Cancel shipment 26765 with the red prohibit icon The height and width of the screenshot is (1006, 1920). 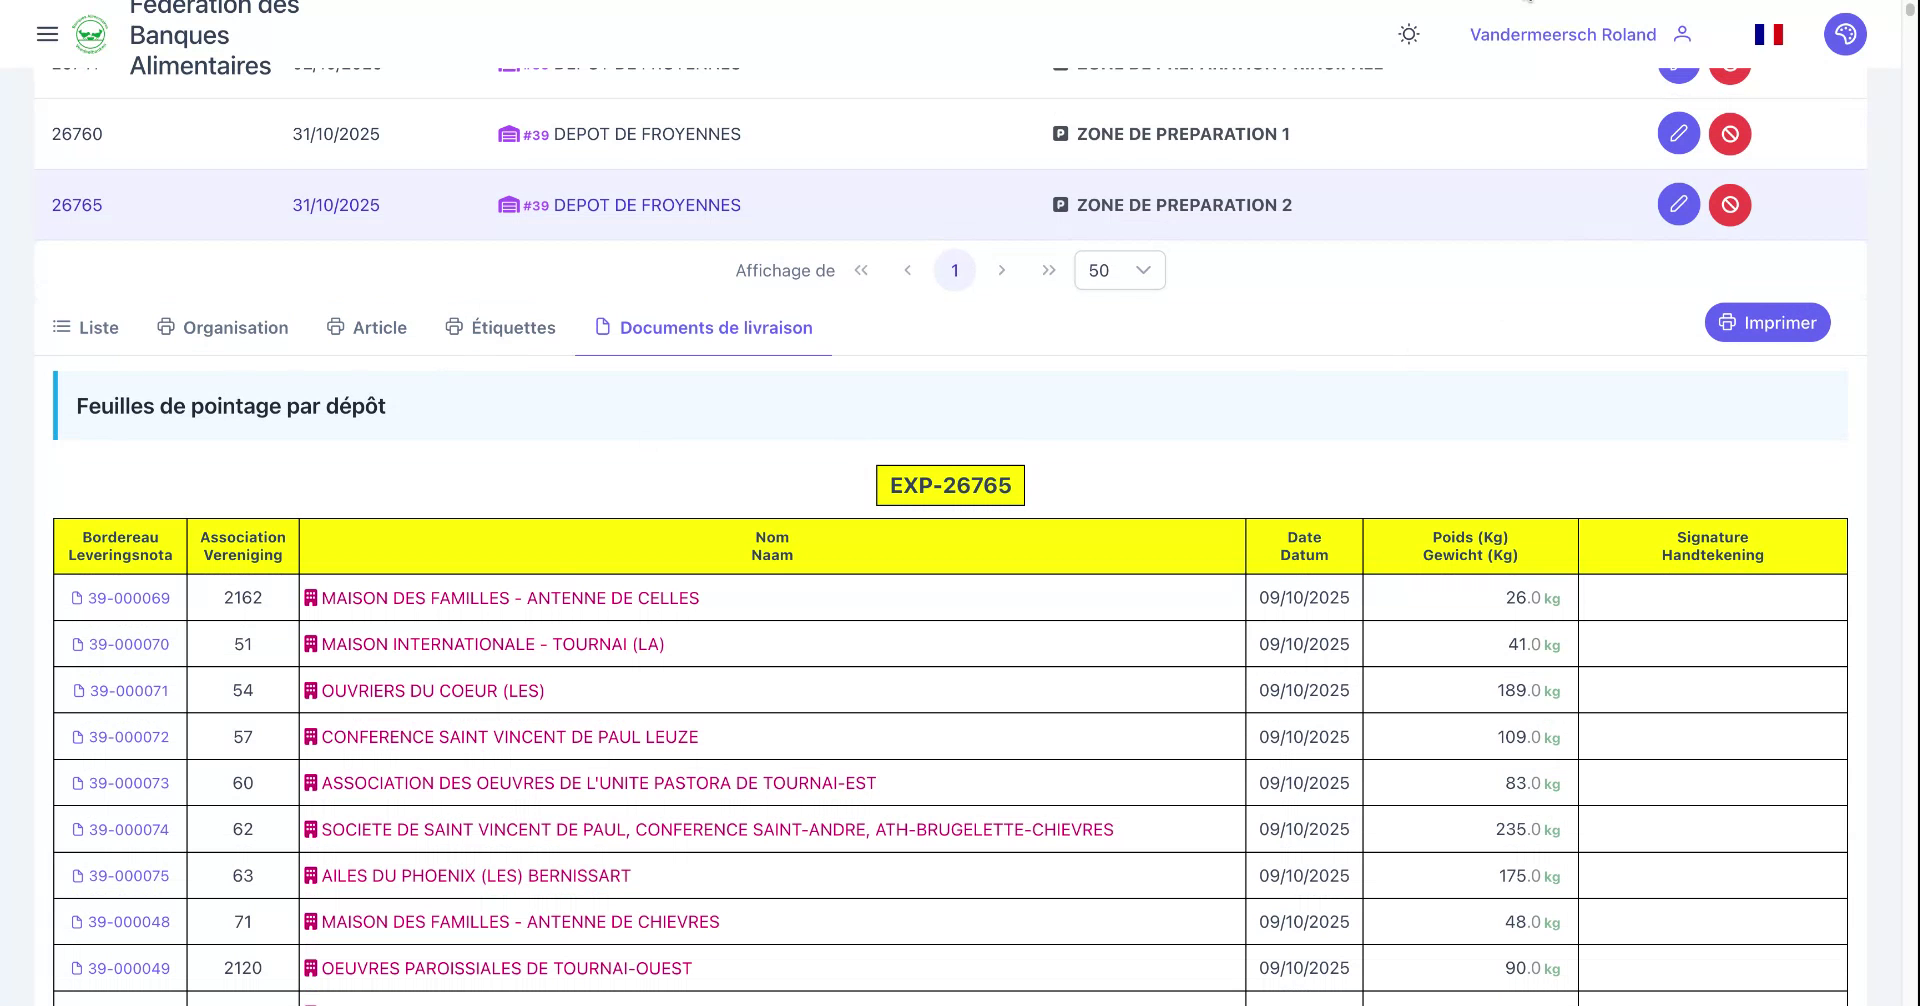(1730, 204)
